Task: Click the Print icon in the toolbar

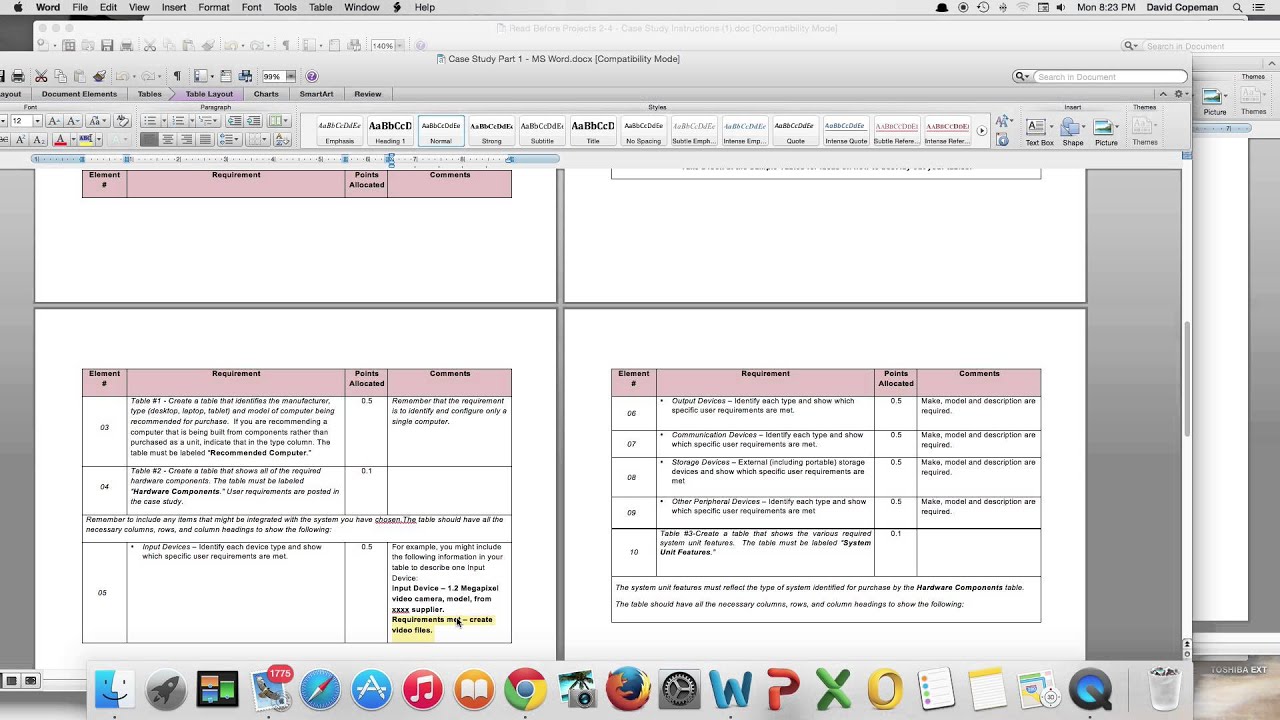Action: pyautogui.click(x=18, y=76)
